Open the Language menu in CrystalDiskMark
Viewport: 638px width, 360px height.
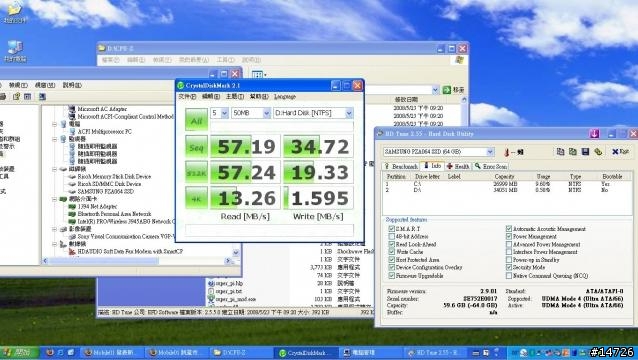[285, 96]
